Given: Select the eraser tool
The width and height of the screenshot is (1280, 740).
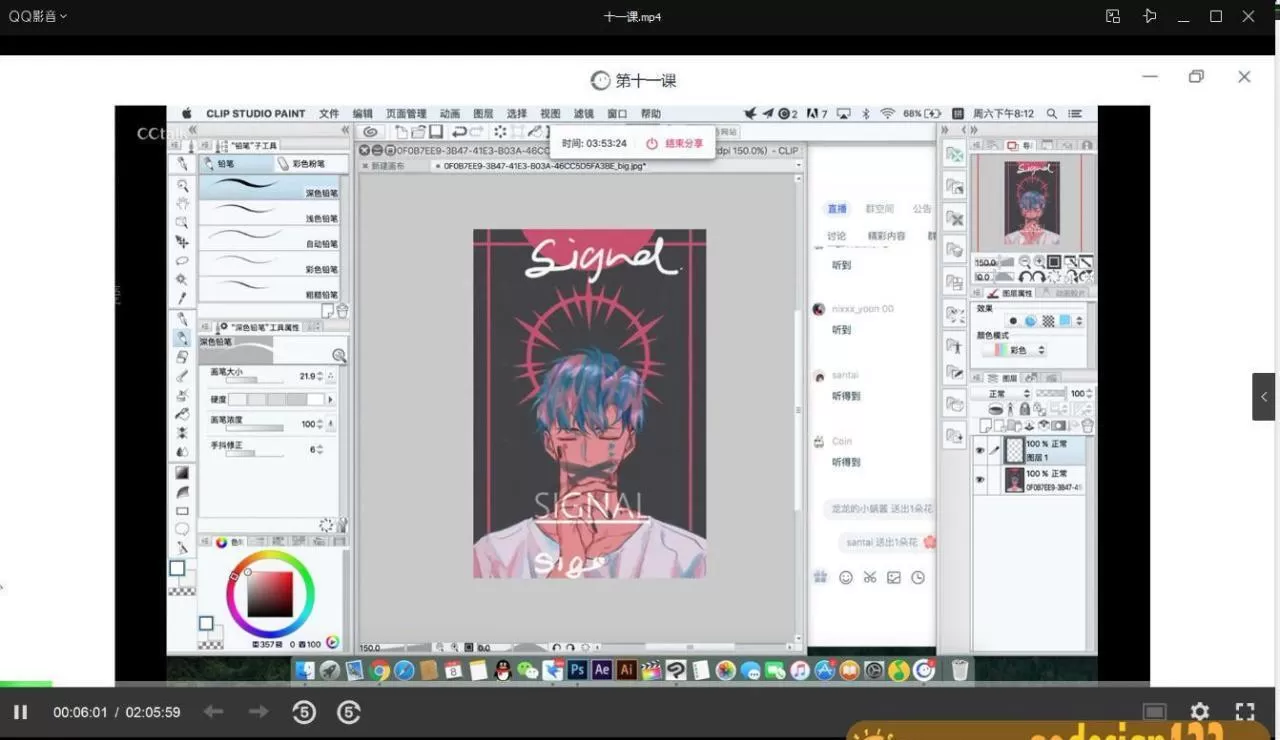Looking at the screenshot, I should click(182, 357).
